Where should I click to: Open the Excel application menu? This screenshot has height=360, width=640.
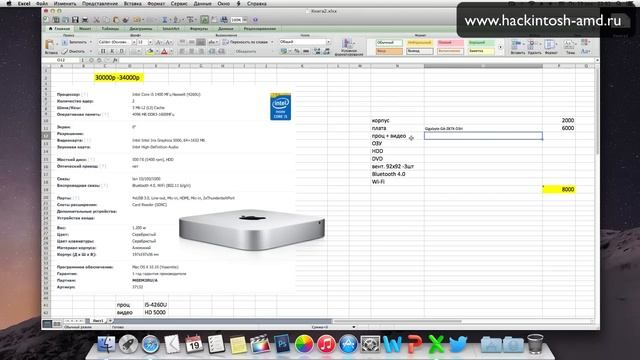tap(24, 4)
